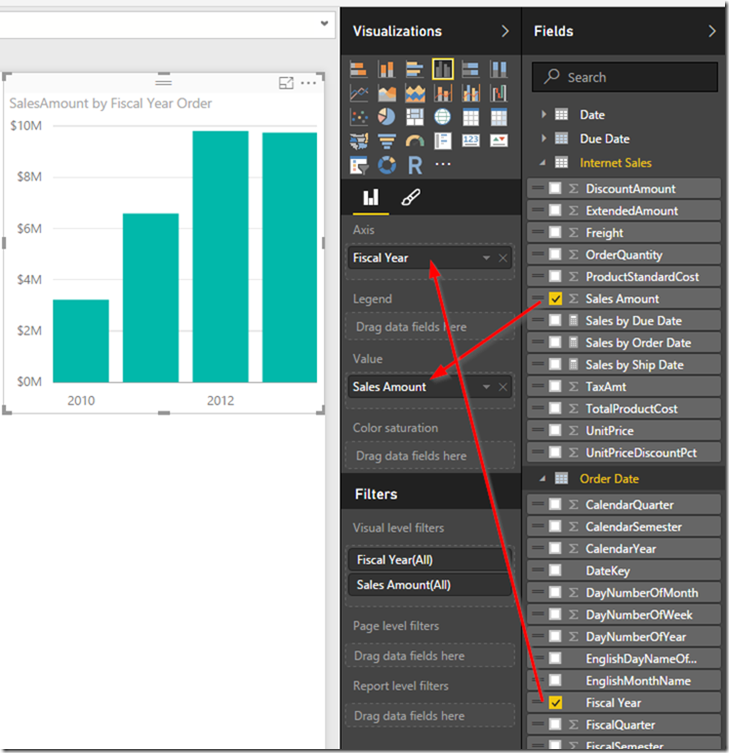Viewport: 729px width, 753px height.
Task: Open the dropdown above the report canvas
Action: point(324,23)
